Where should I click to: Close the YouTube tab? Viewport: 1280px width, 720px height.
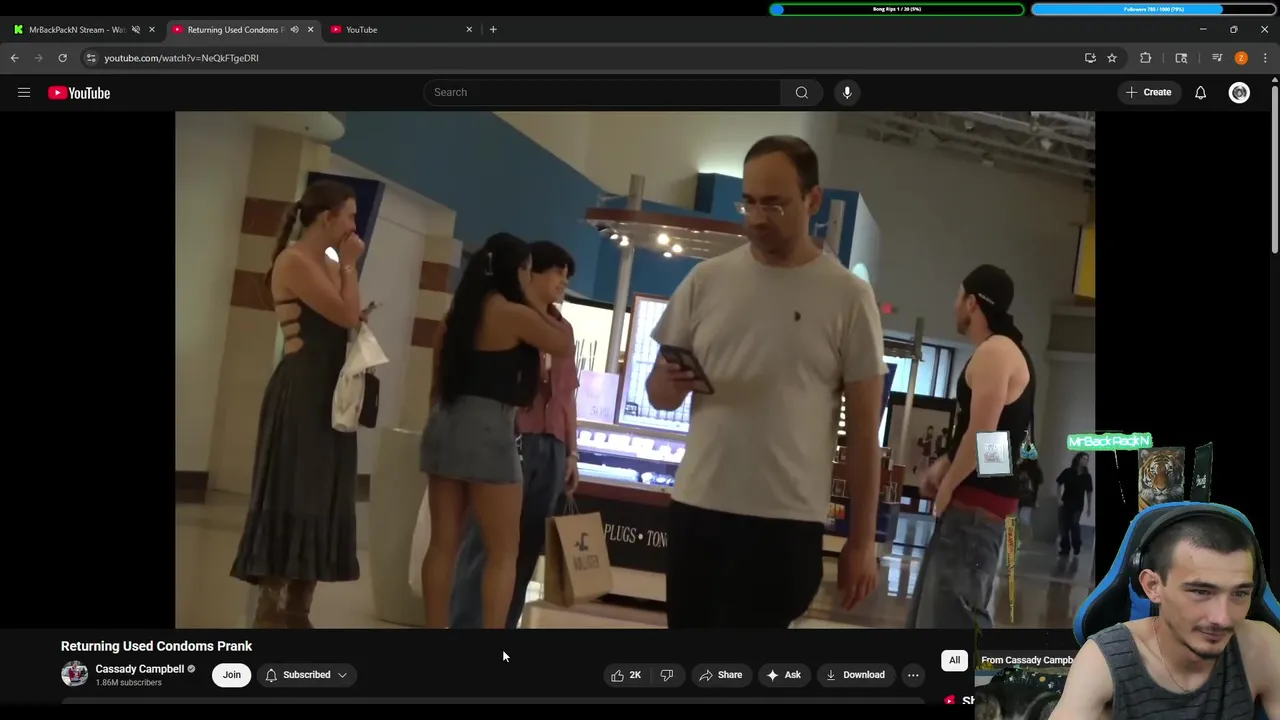point(469,29)
